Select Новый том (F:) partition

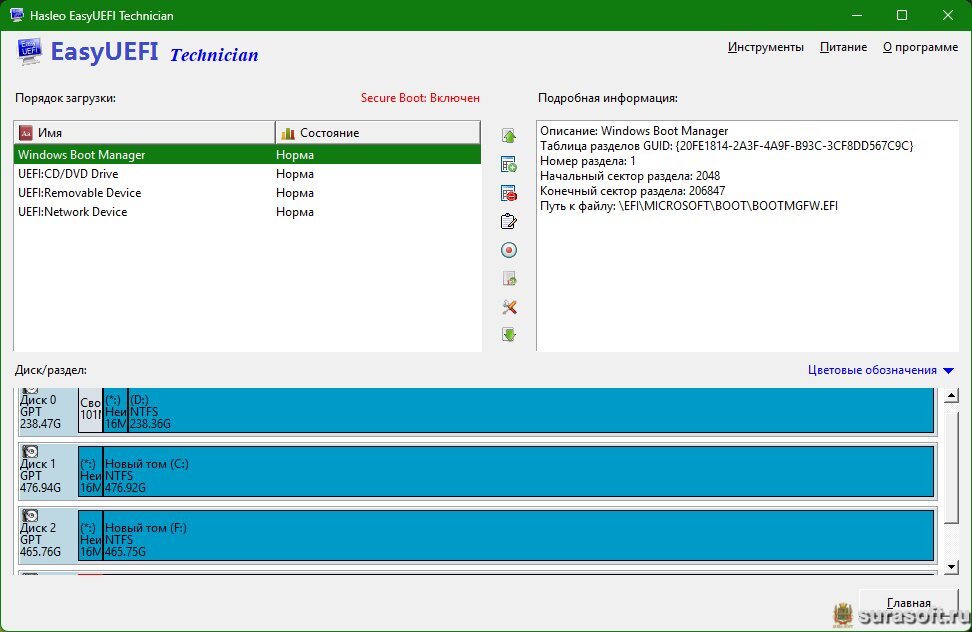pyautogui.click(x=518, y=535)
